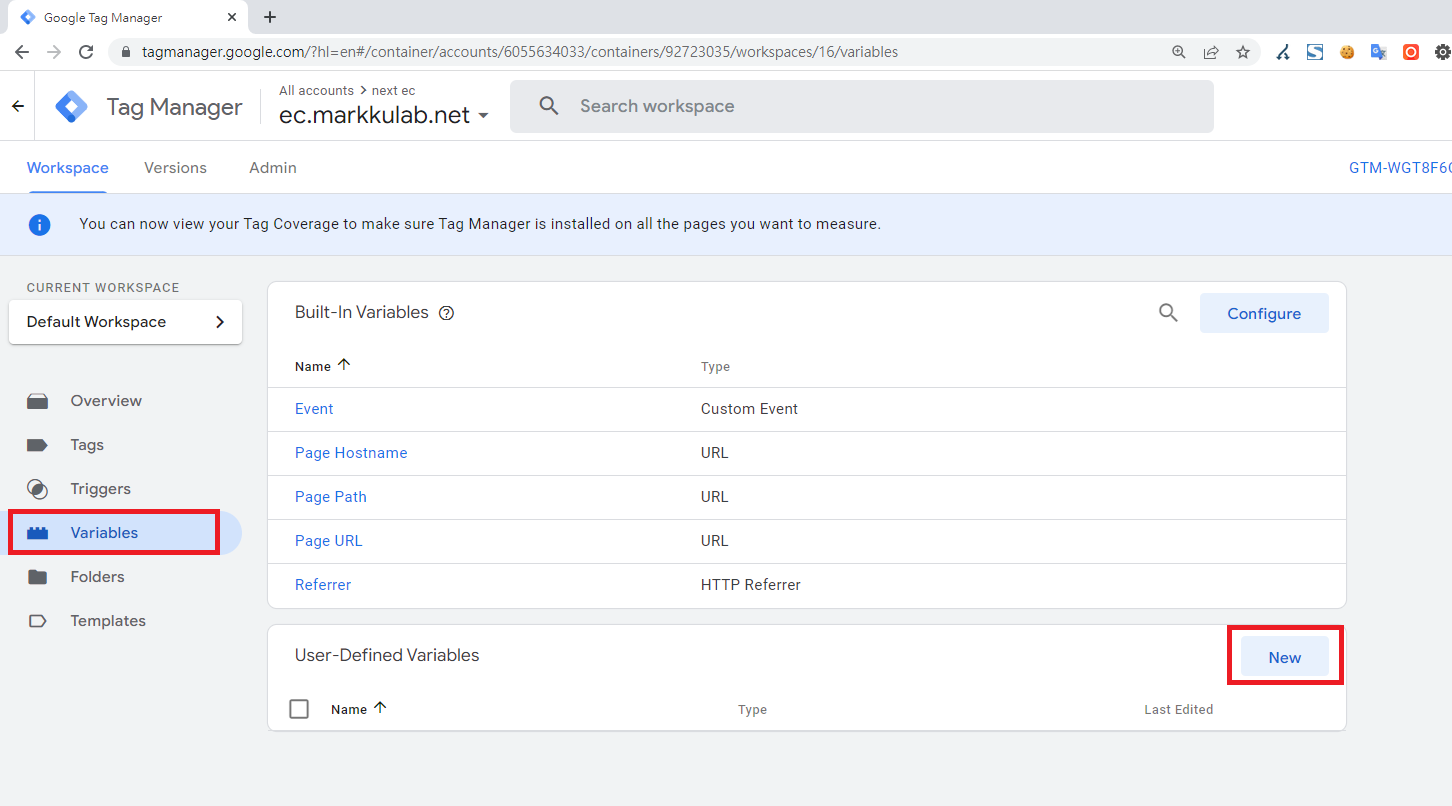Open the browser zoom magnifier icon
The image size is (1452, 806).
(1179, 52)
